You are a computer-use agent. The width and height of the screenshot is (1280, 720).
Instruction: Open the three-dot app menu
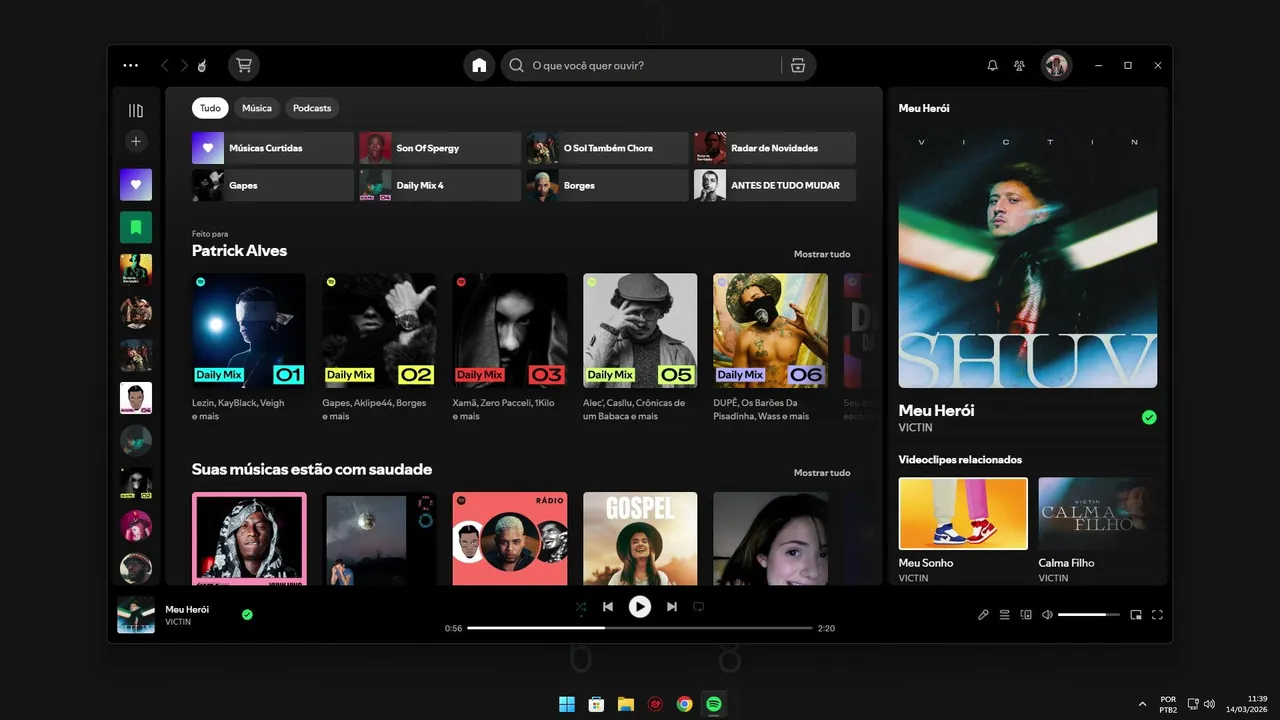pyautogui.click(x=131, y=65)
